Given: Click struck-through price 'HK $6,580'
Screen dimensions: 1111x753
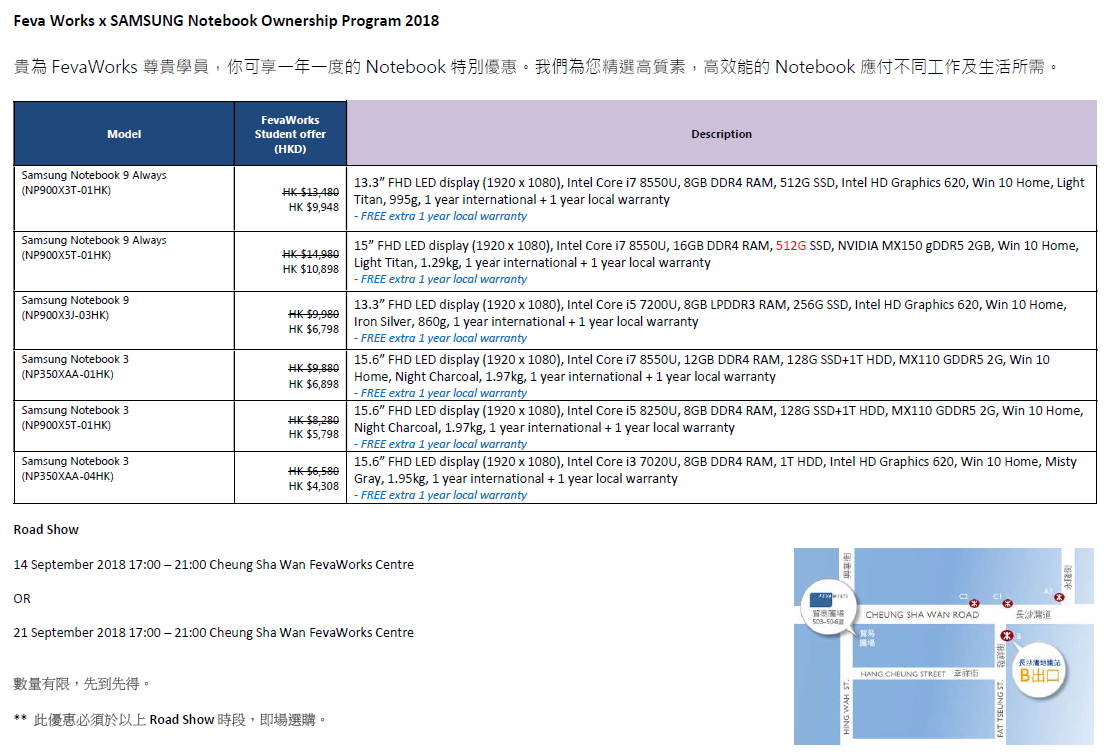Looking at the screenshot, I should (x=314, y=471).
